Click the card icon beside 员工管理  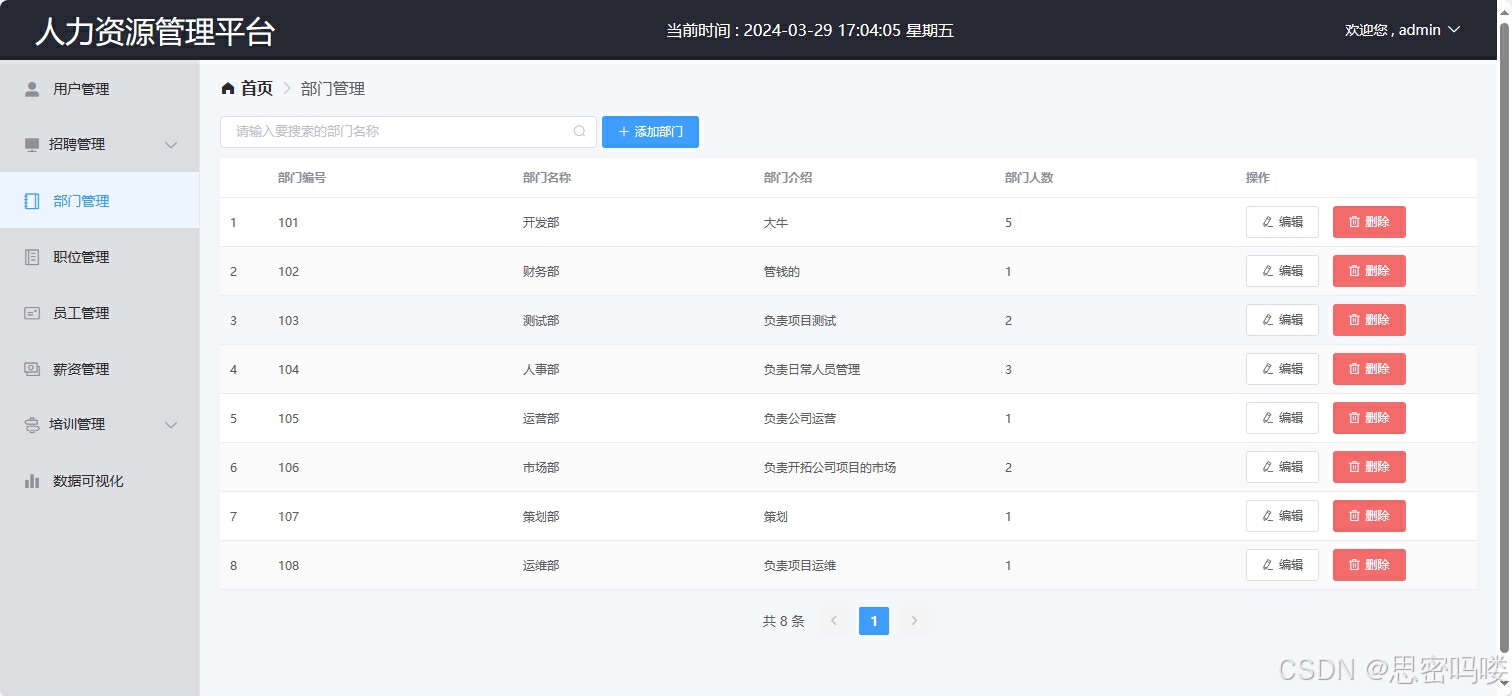coord(32,313)
